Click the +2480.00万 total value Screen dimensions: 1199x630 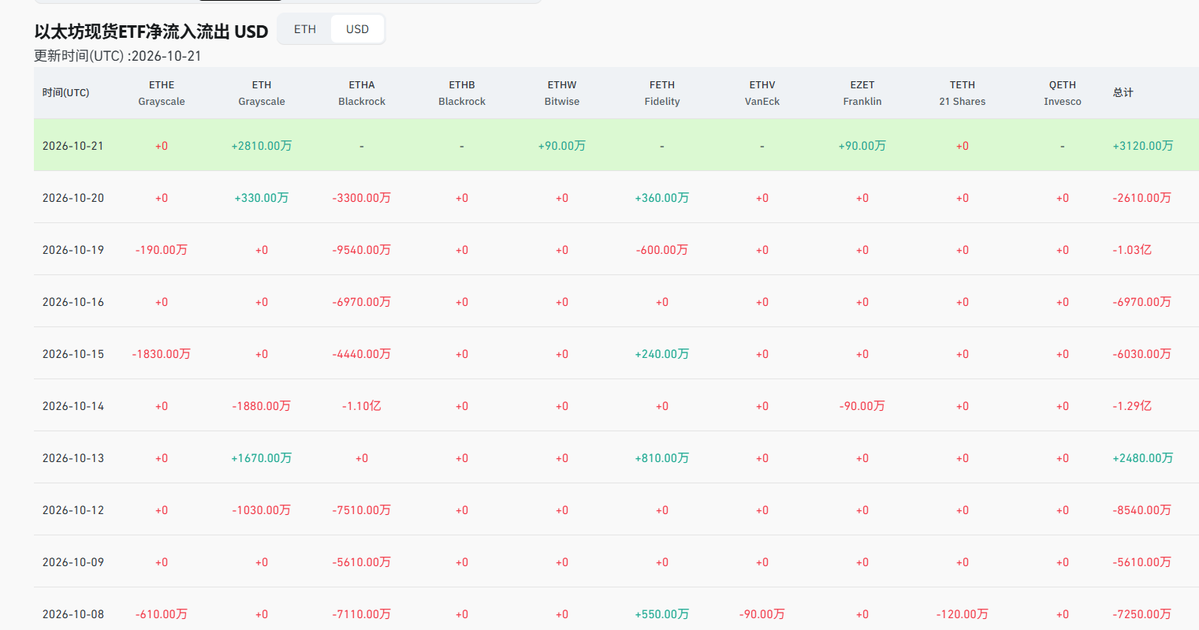click(1142, 458)
